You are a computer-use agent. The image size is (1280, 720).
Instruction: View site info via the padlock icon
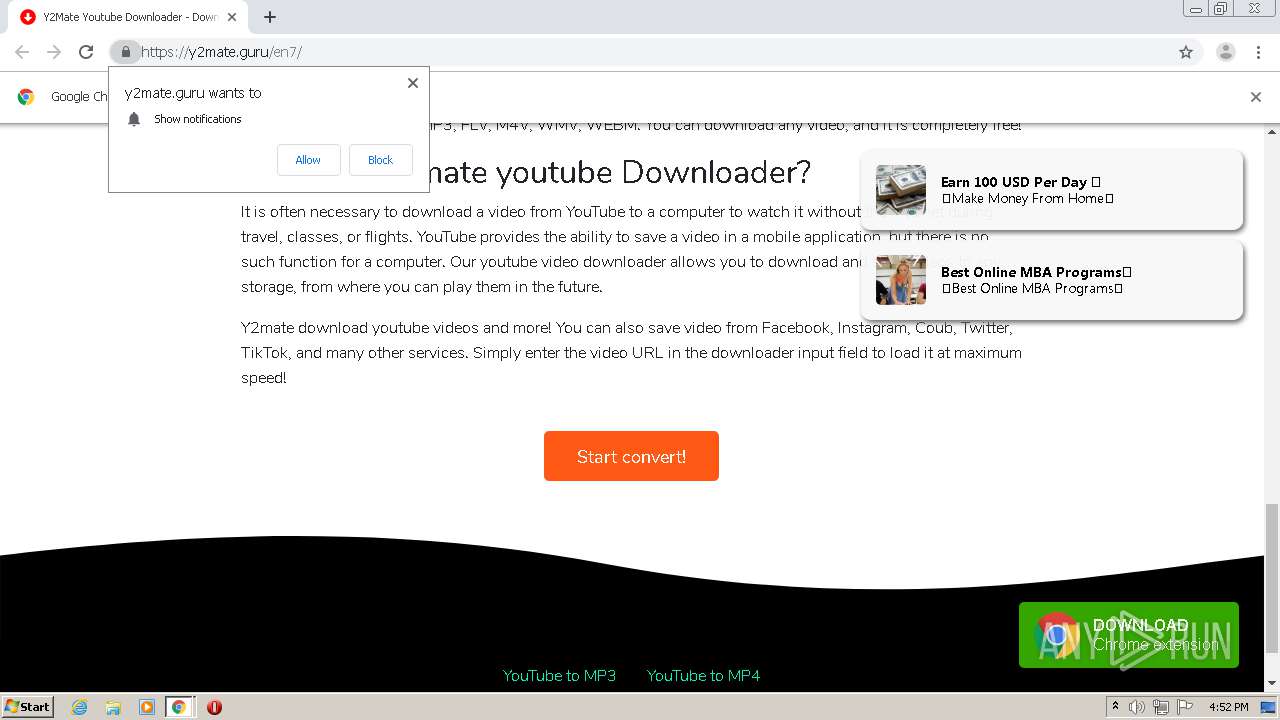tap(125, 52)
